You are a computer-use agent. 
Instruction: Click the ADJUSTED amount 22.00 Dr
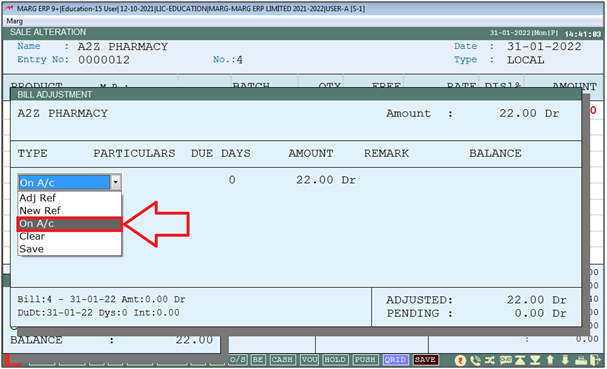537,300
